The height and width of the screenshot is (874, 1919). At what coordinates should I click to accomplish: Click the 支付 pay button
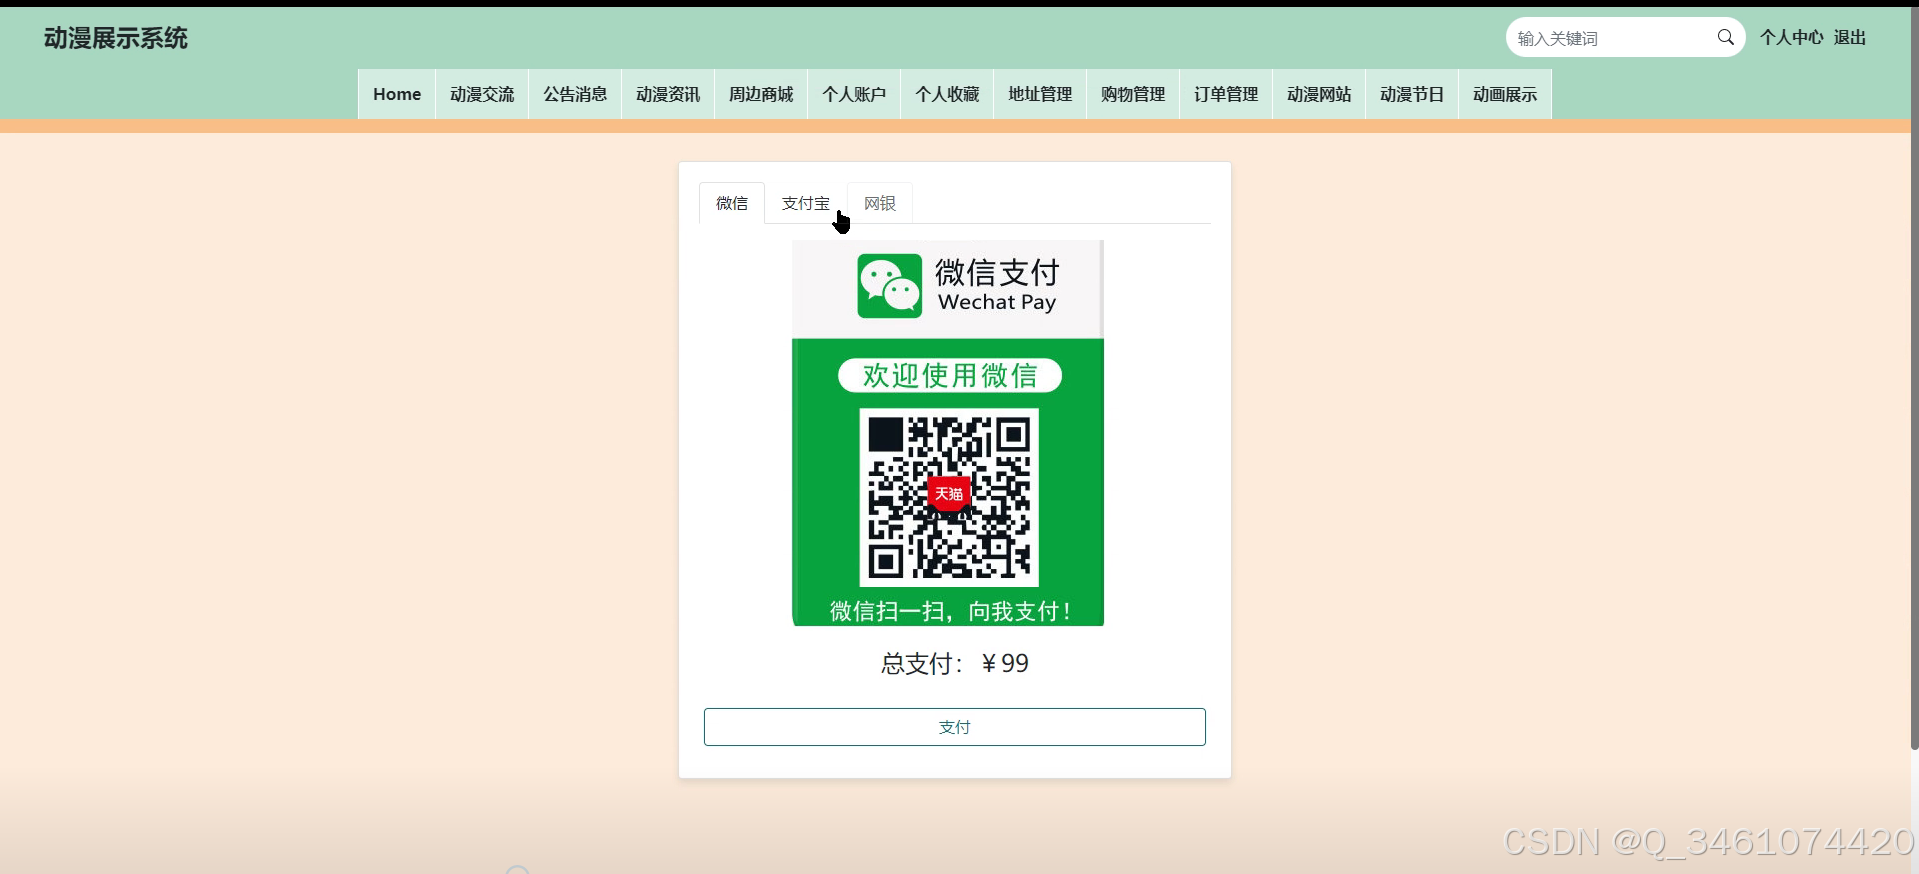click(x=955, y=727)
